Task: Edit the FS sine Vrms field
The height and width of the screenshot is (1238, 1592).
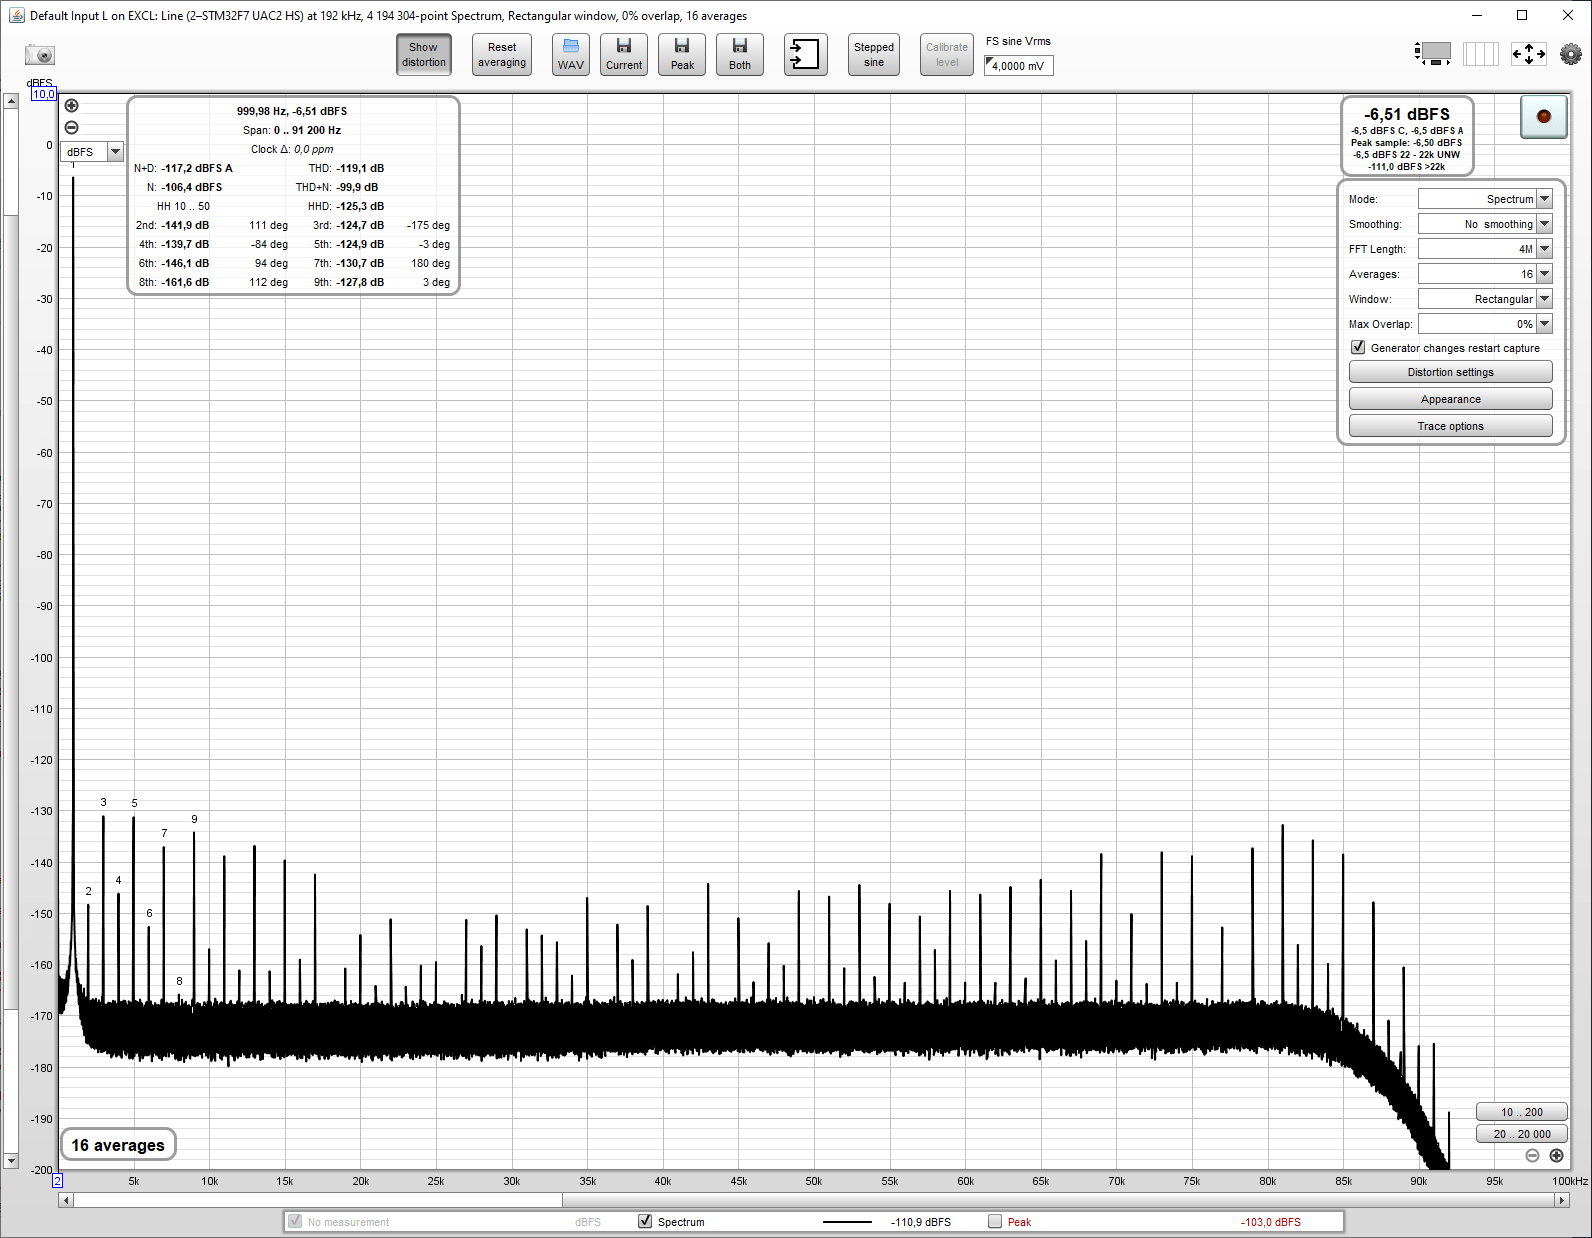Action: click(x=1019, y=66)
